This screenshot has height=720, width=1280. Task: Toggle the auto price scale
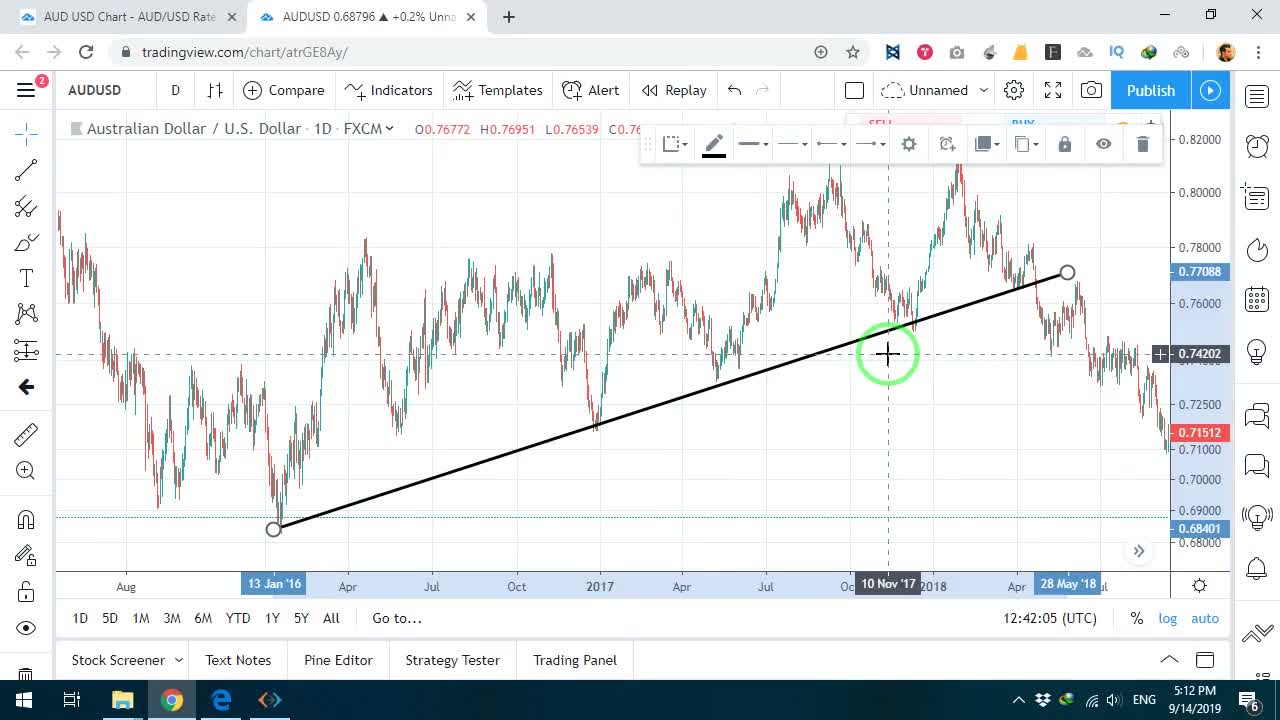pos(1205,618)
